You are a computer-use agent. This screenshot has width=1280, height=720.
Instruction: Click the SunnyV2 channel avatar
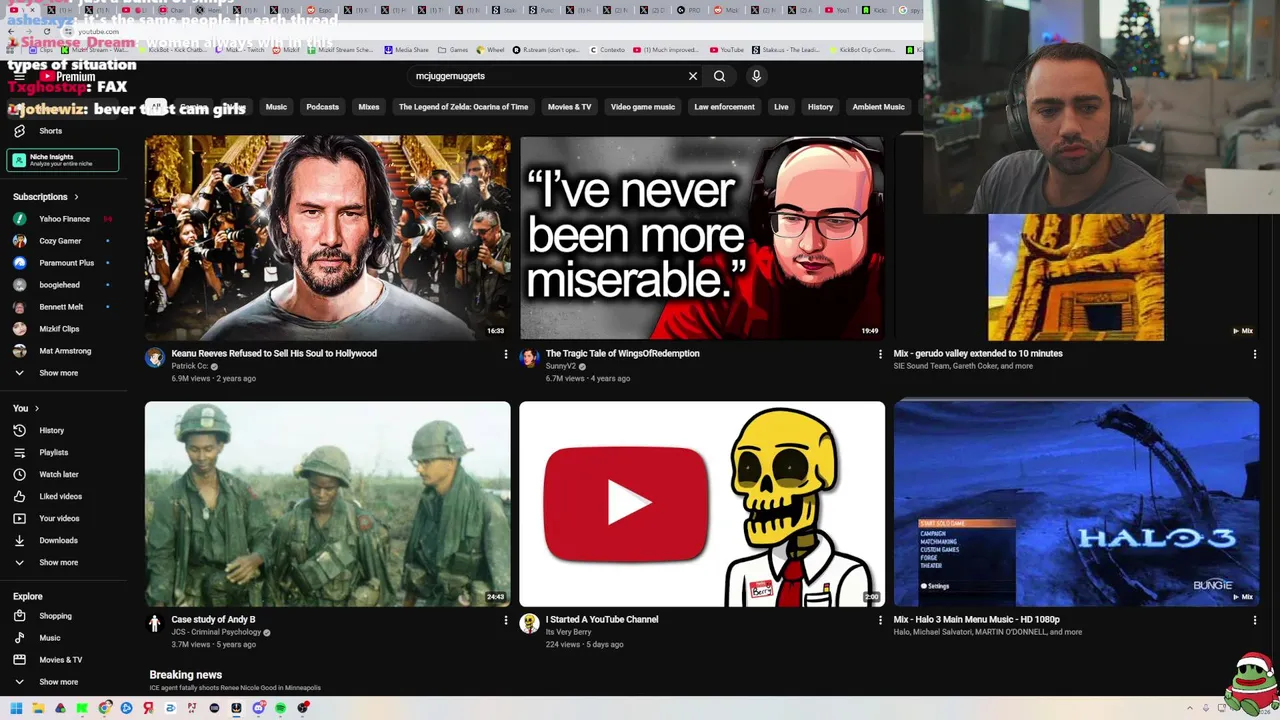[x=529, y=358]
